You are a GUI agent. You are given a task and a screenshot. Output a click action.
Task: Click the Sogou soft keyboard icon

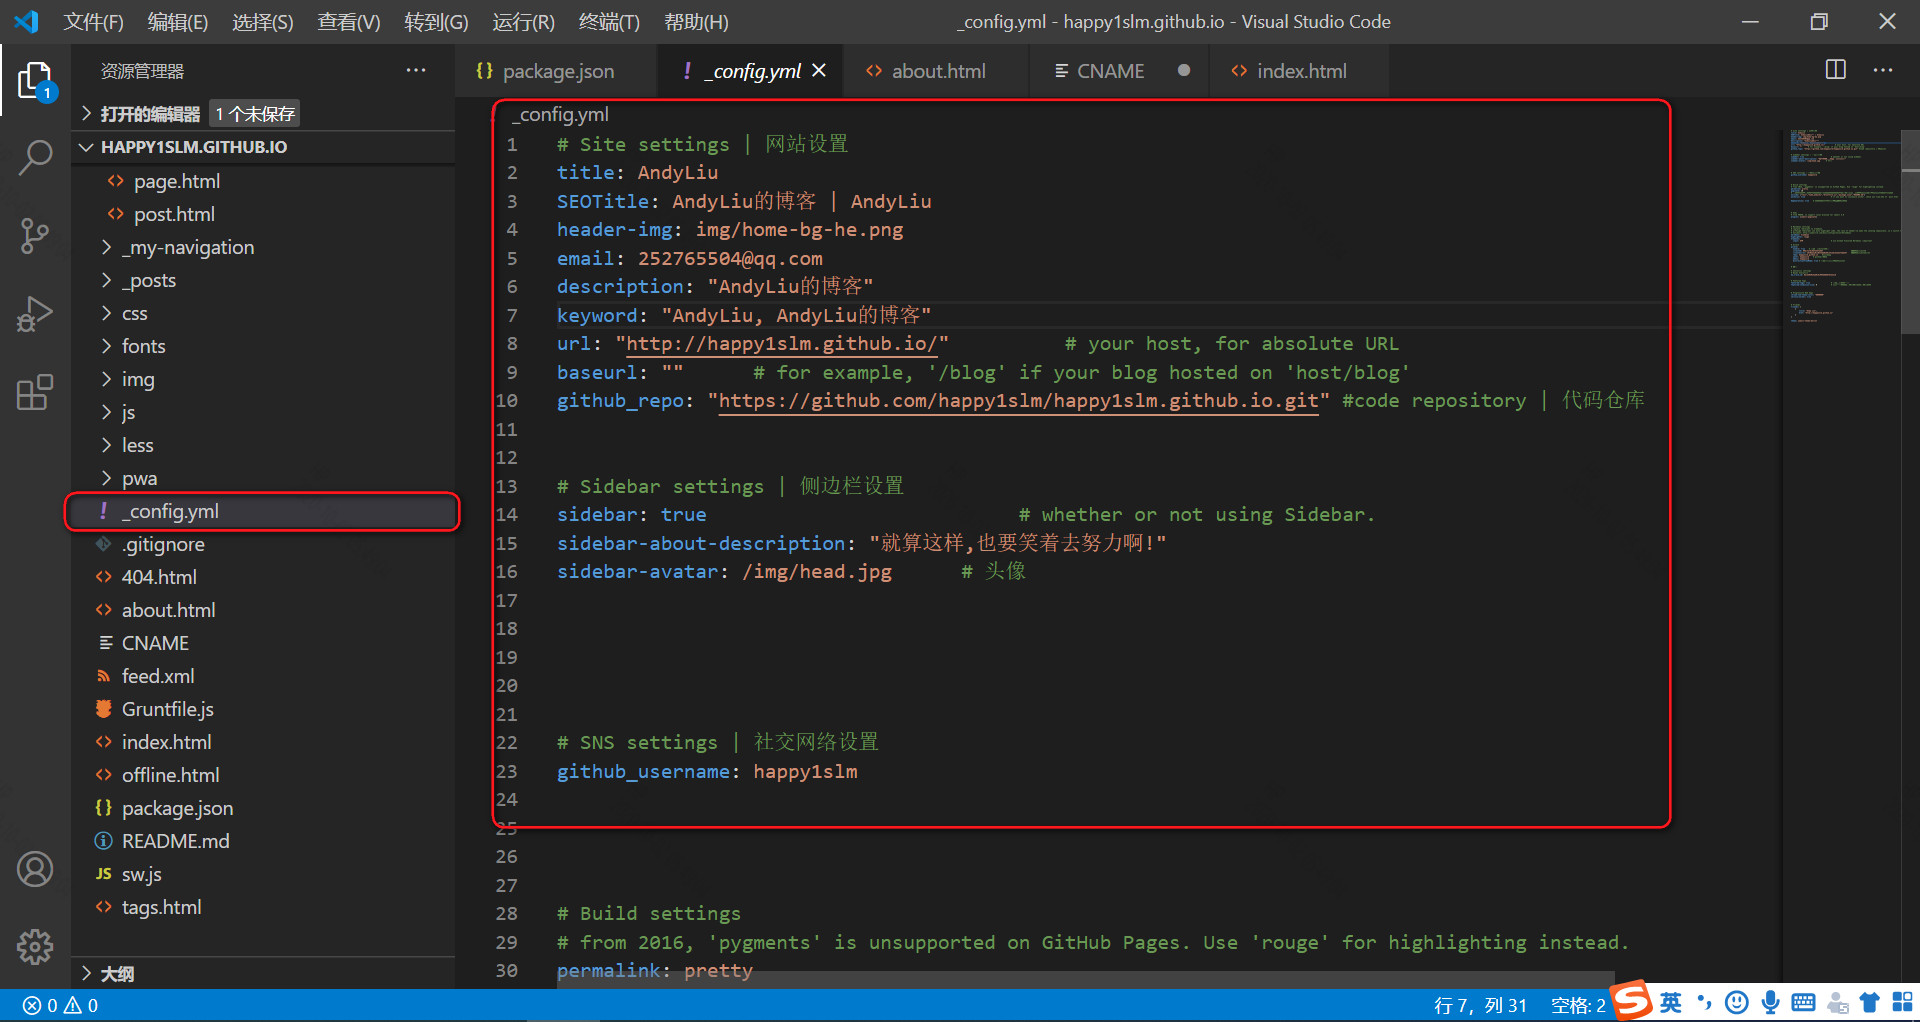click(1803, 1002)
